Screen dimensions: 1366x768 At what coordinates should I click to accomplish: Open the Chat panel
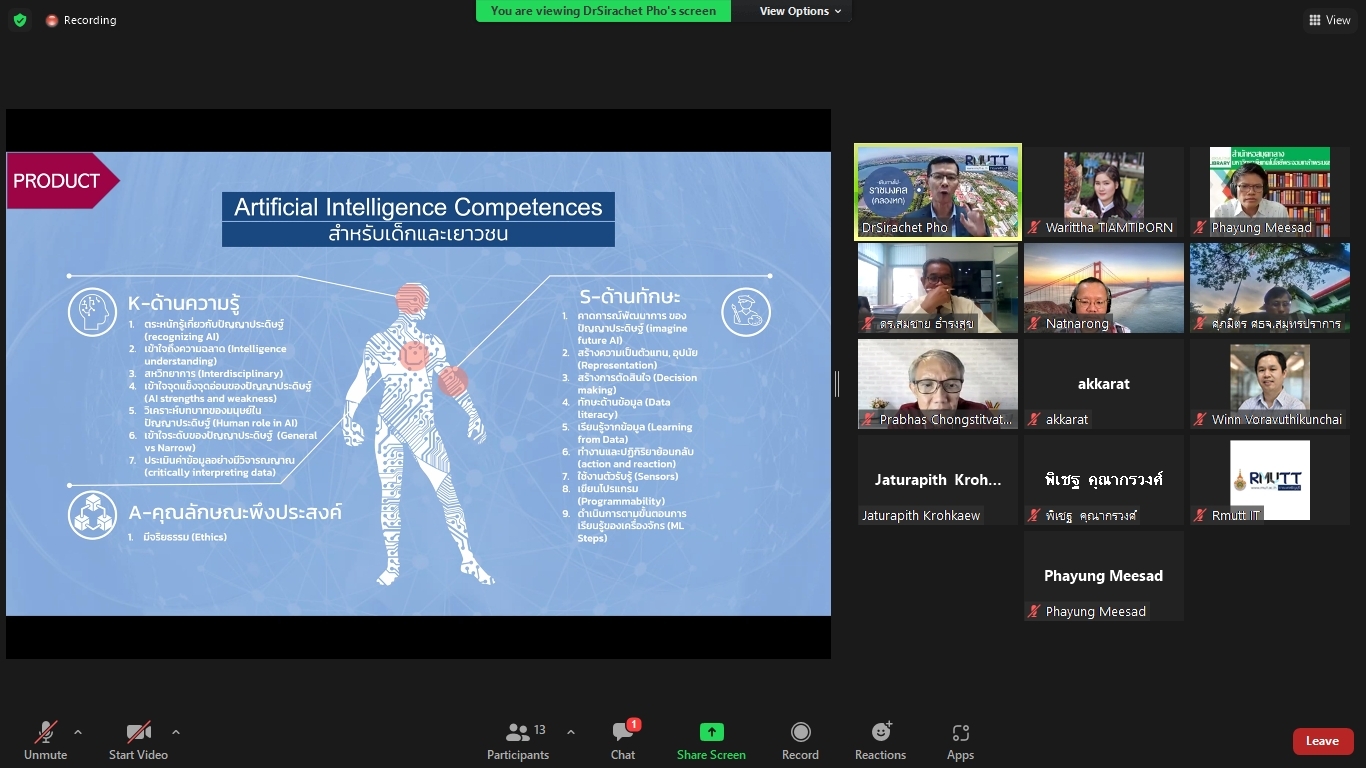click(x=623, y=741)
